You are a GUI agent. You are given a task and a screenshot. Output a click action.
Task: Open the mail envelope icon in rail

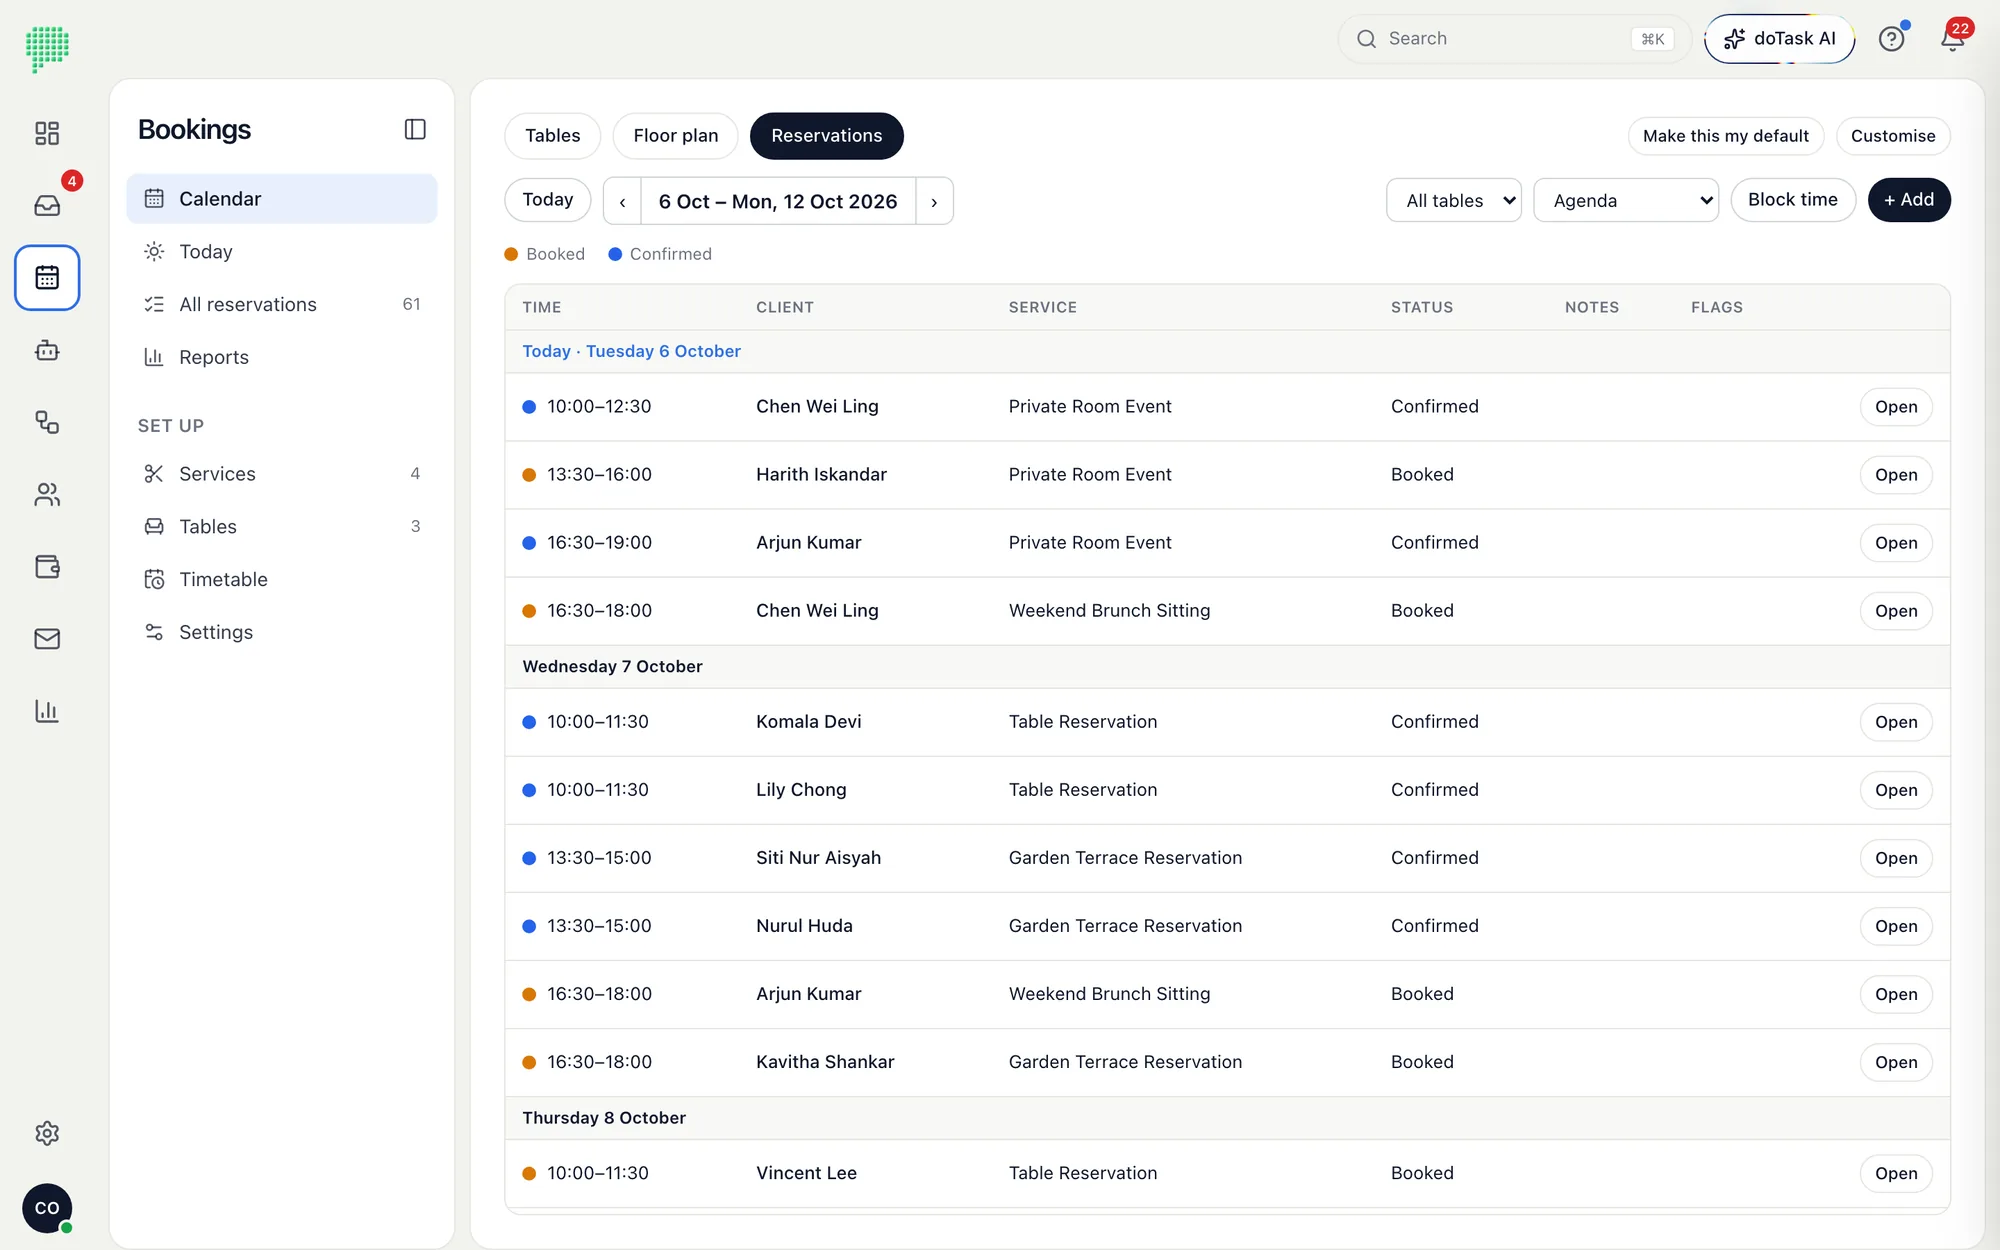(47, 639)
